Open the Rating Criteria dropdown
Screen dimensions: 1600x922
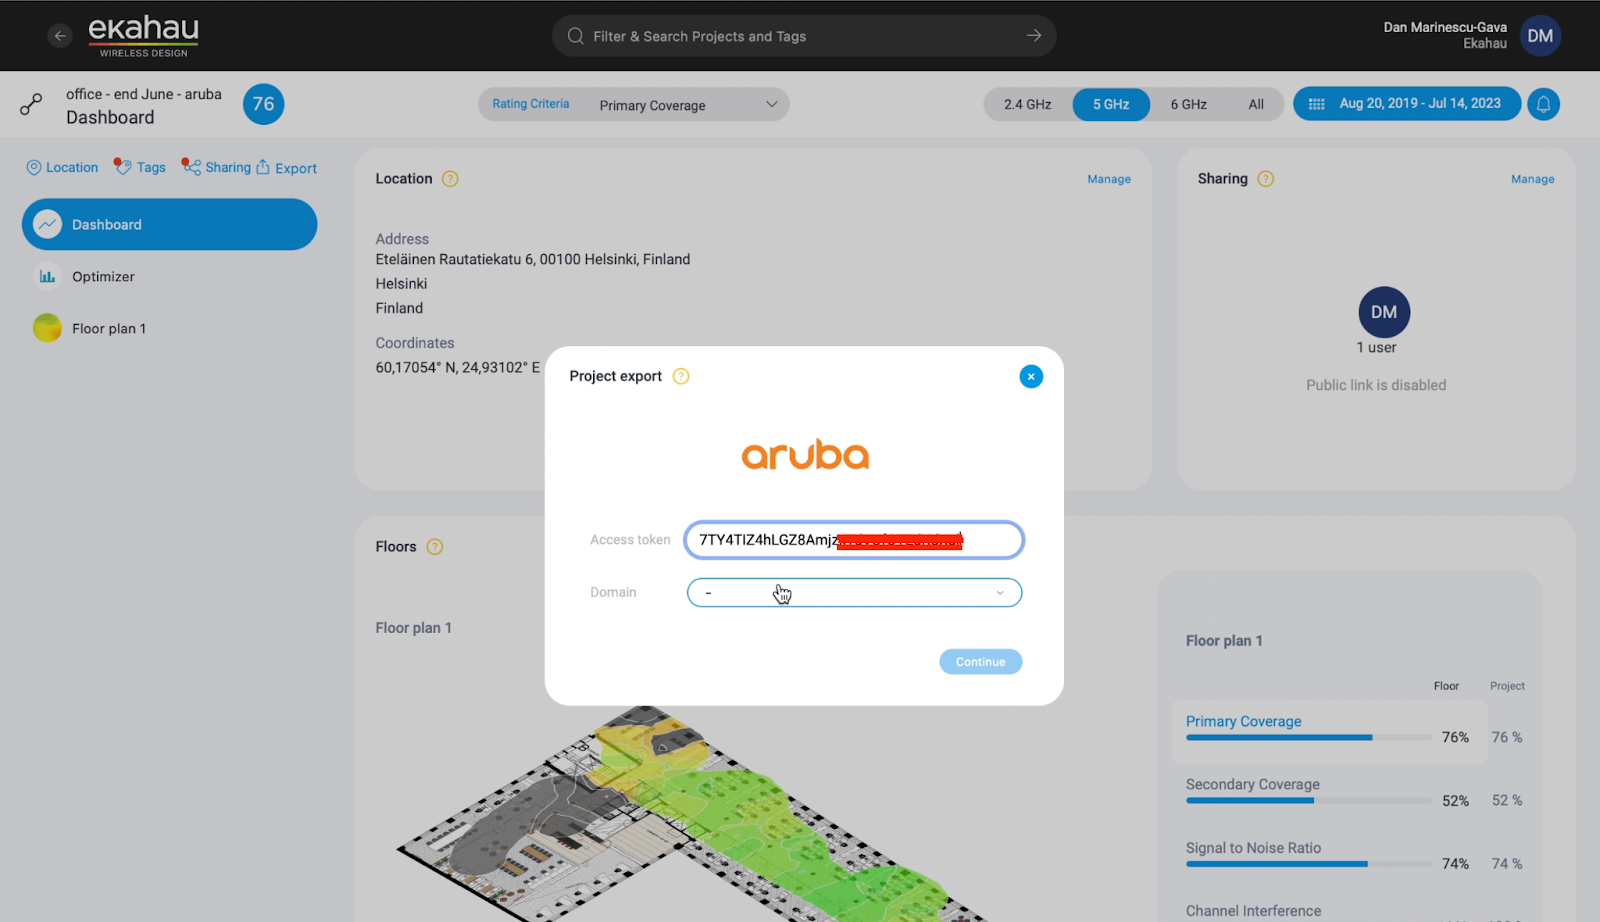tap(634, 104)
